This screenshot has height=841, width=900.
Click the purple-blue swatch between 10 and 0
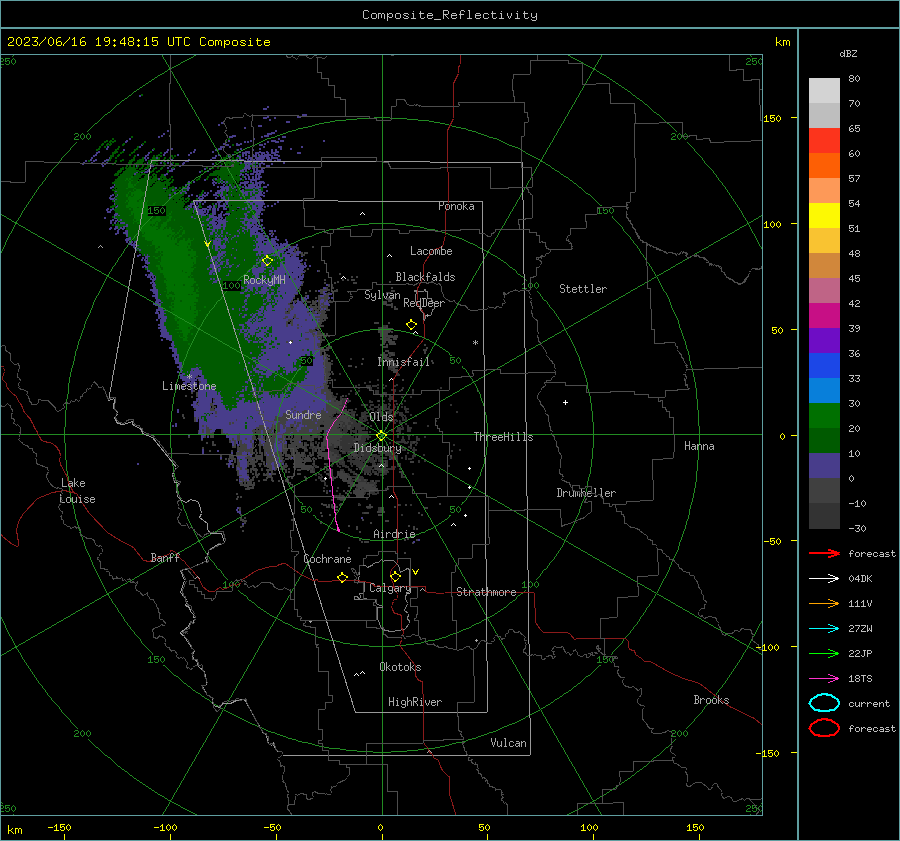click(824, 466)
